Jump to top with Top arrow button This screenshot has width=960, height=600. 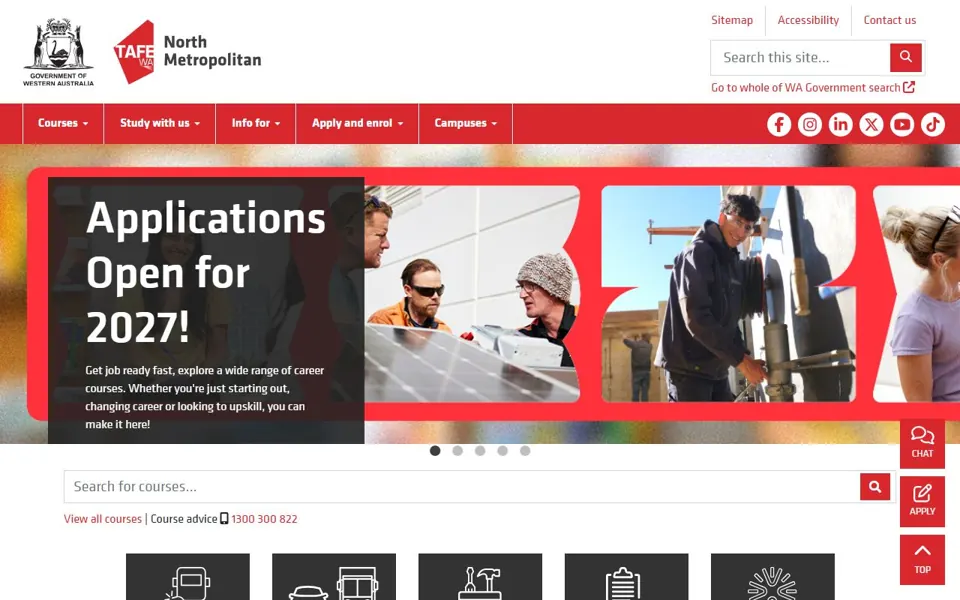922,560
